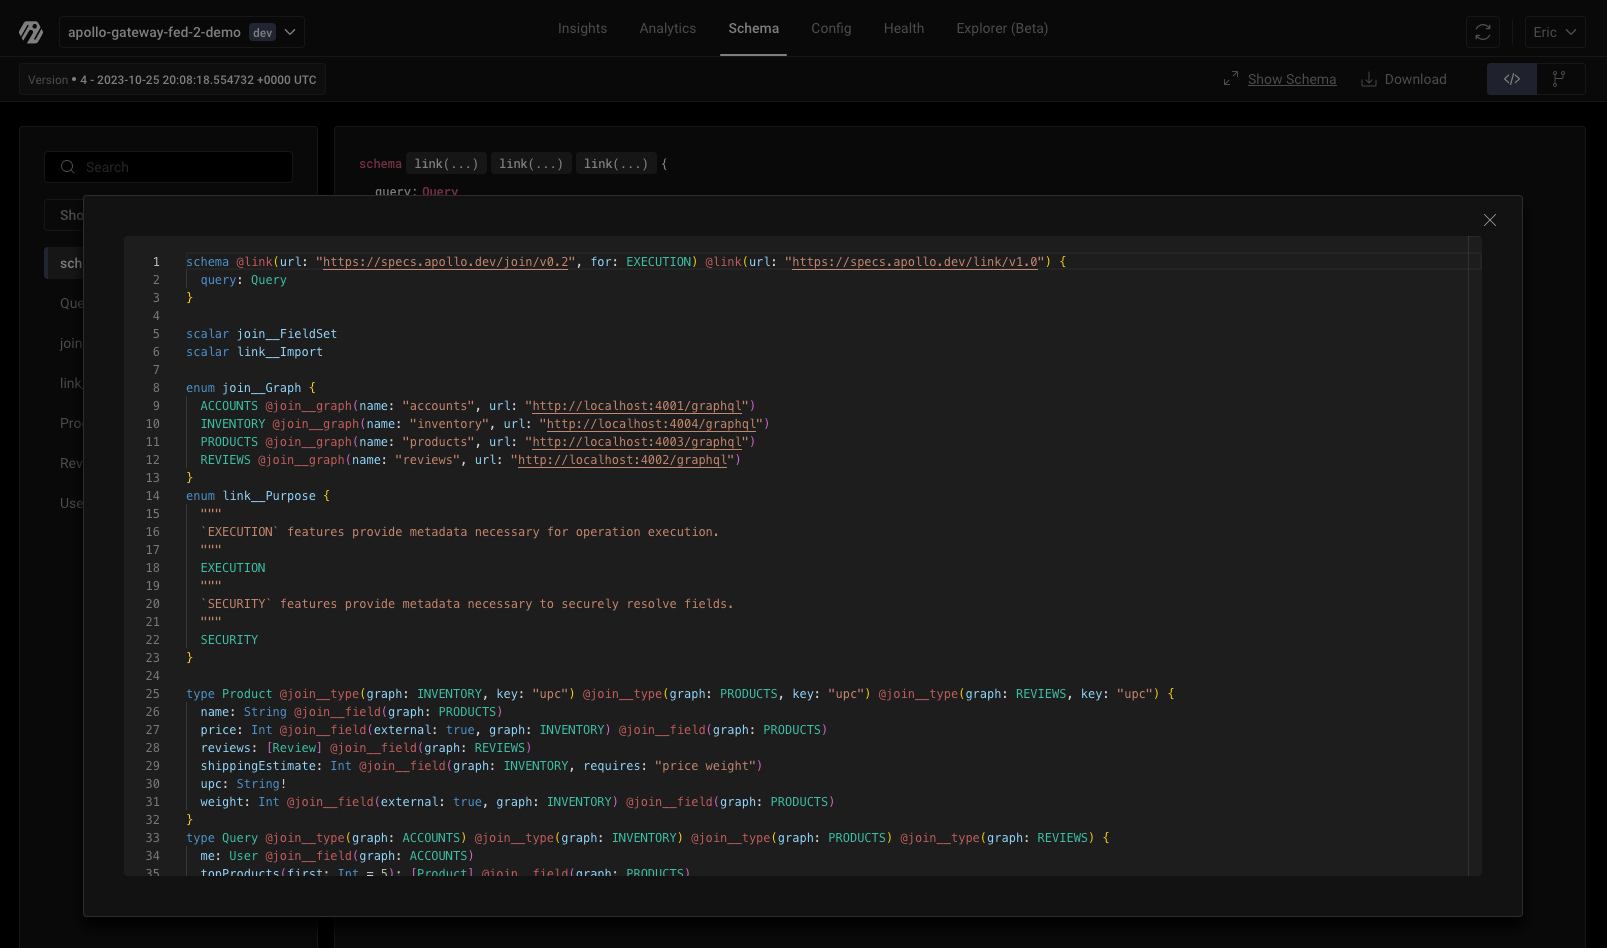The image size is (1607, 948).
Task: Click the editor vertical scrollbar track
Action: pyautogui.click(x=1474, y=556)
